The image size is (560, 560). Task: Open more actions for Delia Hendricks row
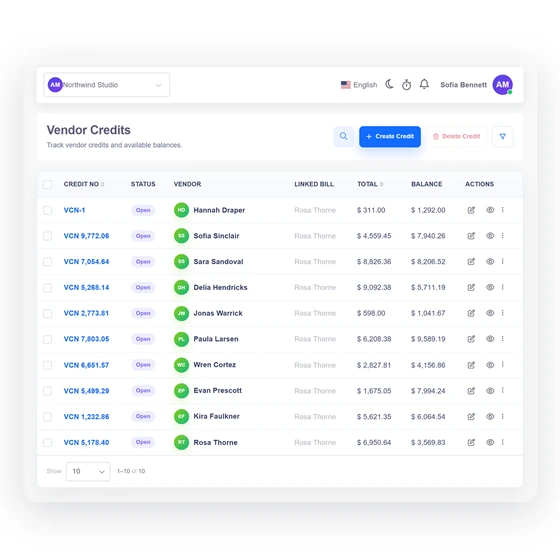(x=502, y=287)
